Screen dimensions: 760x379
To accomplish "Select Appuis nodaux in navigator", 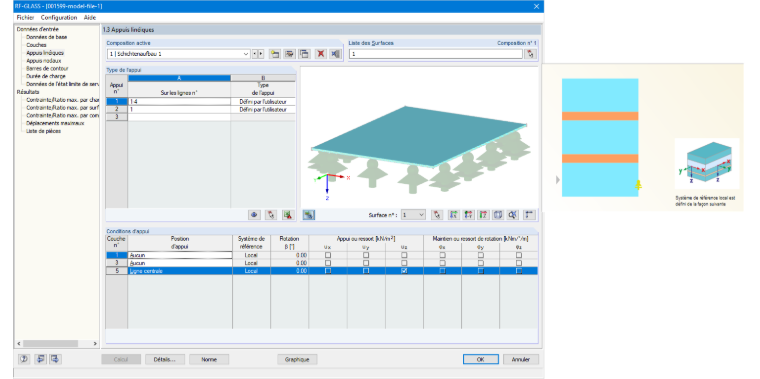I will pos(44,61).
